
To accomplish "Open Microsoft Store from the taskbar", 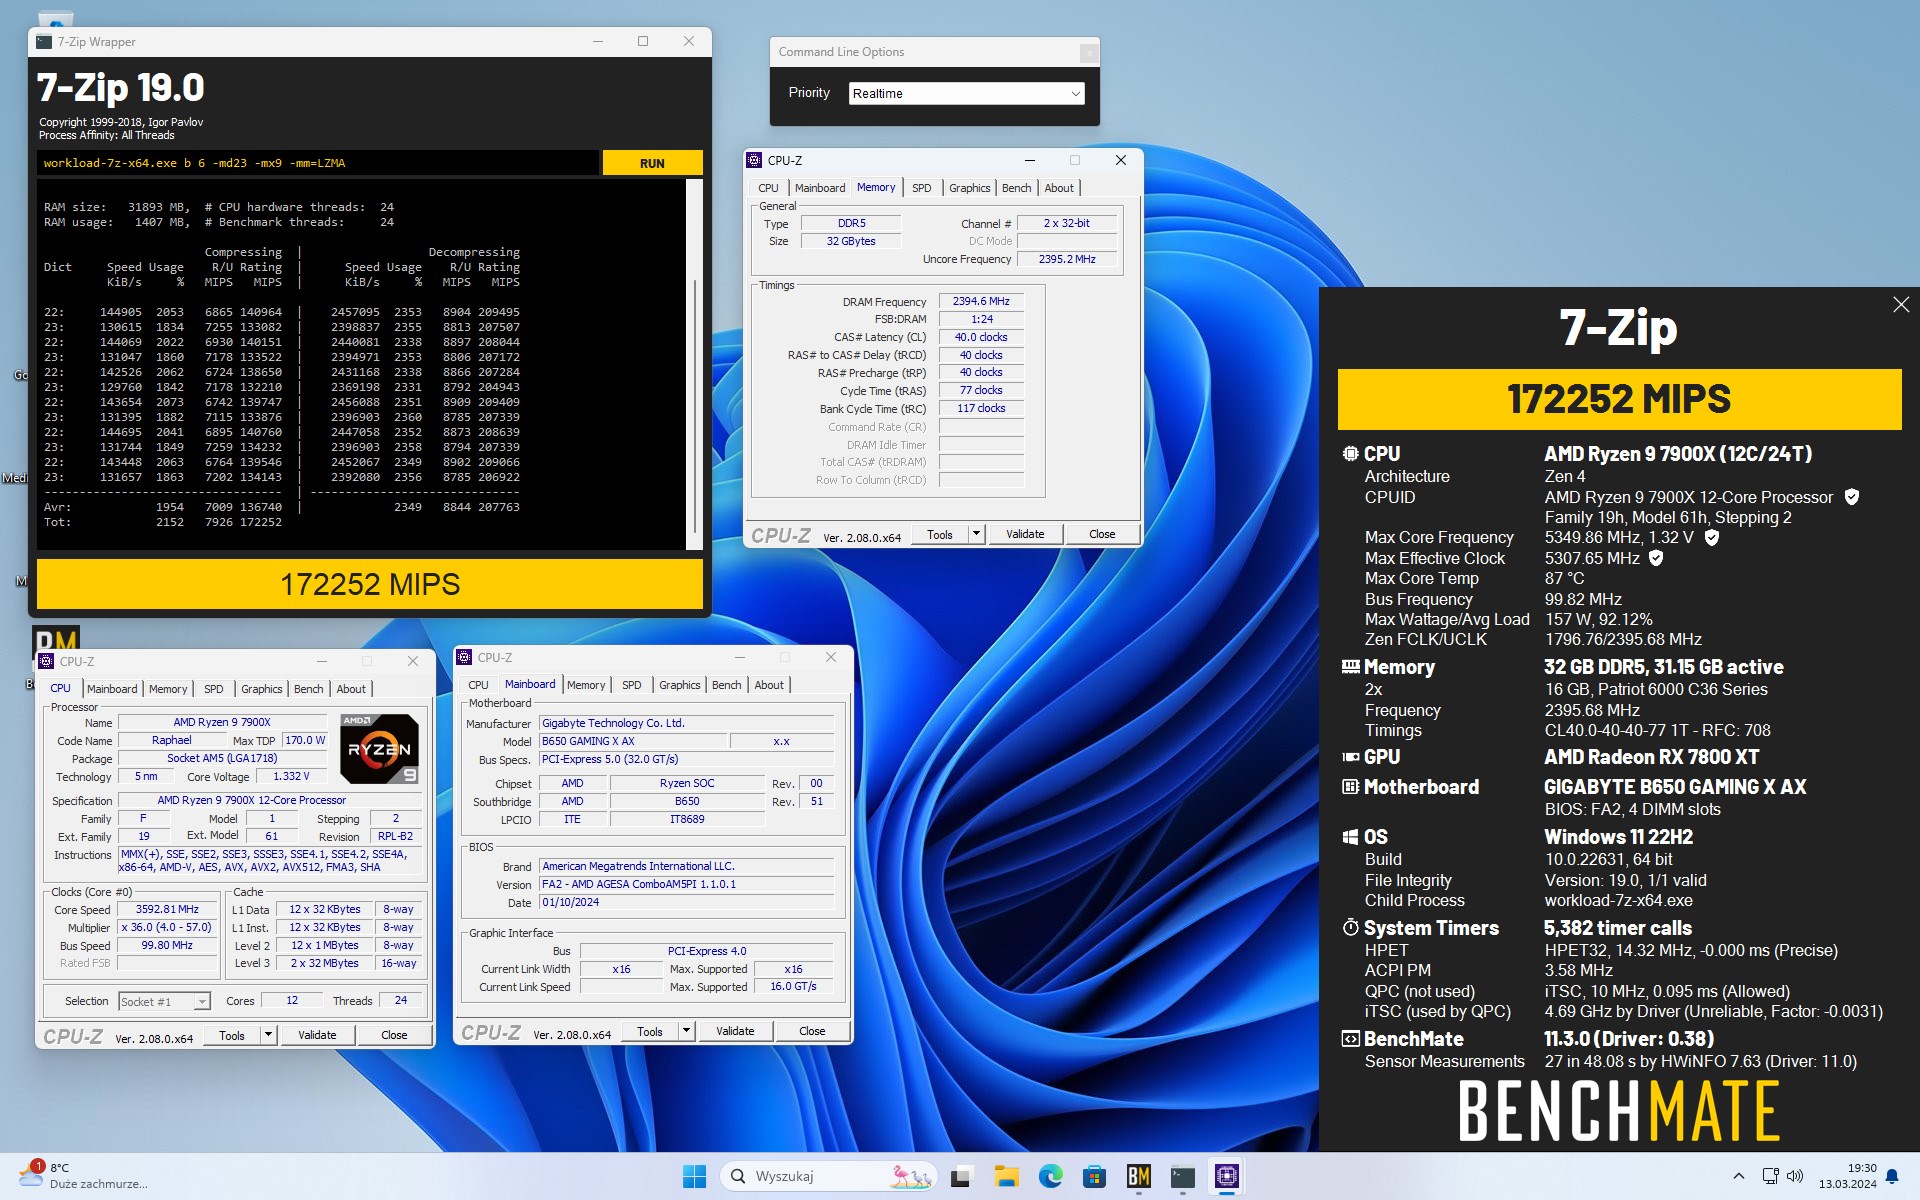I will [1094, 1176].
